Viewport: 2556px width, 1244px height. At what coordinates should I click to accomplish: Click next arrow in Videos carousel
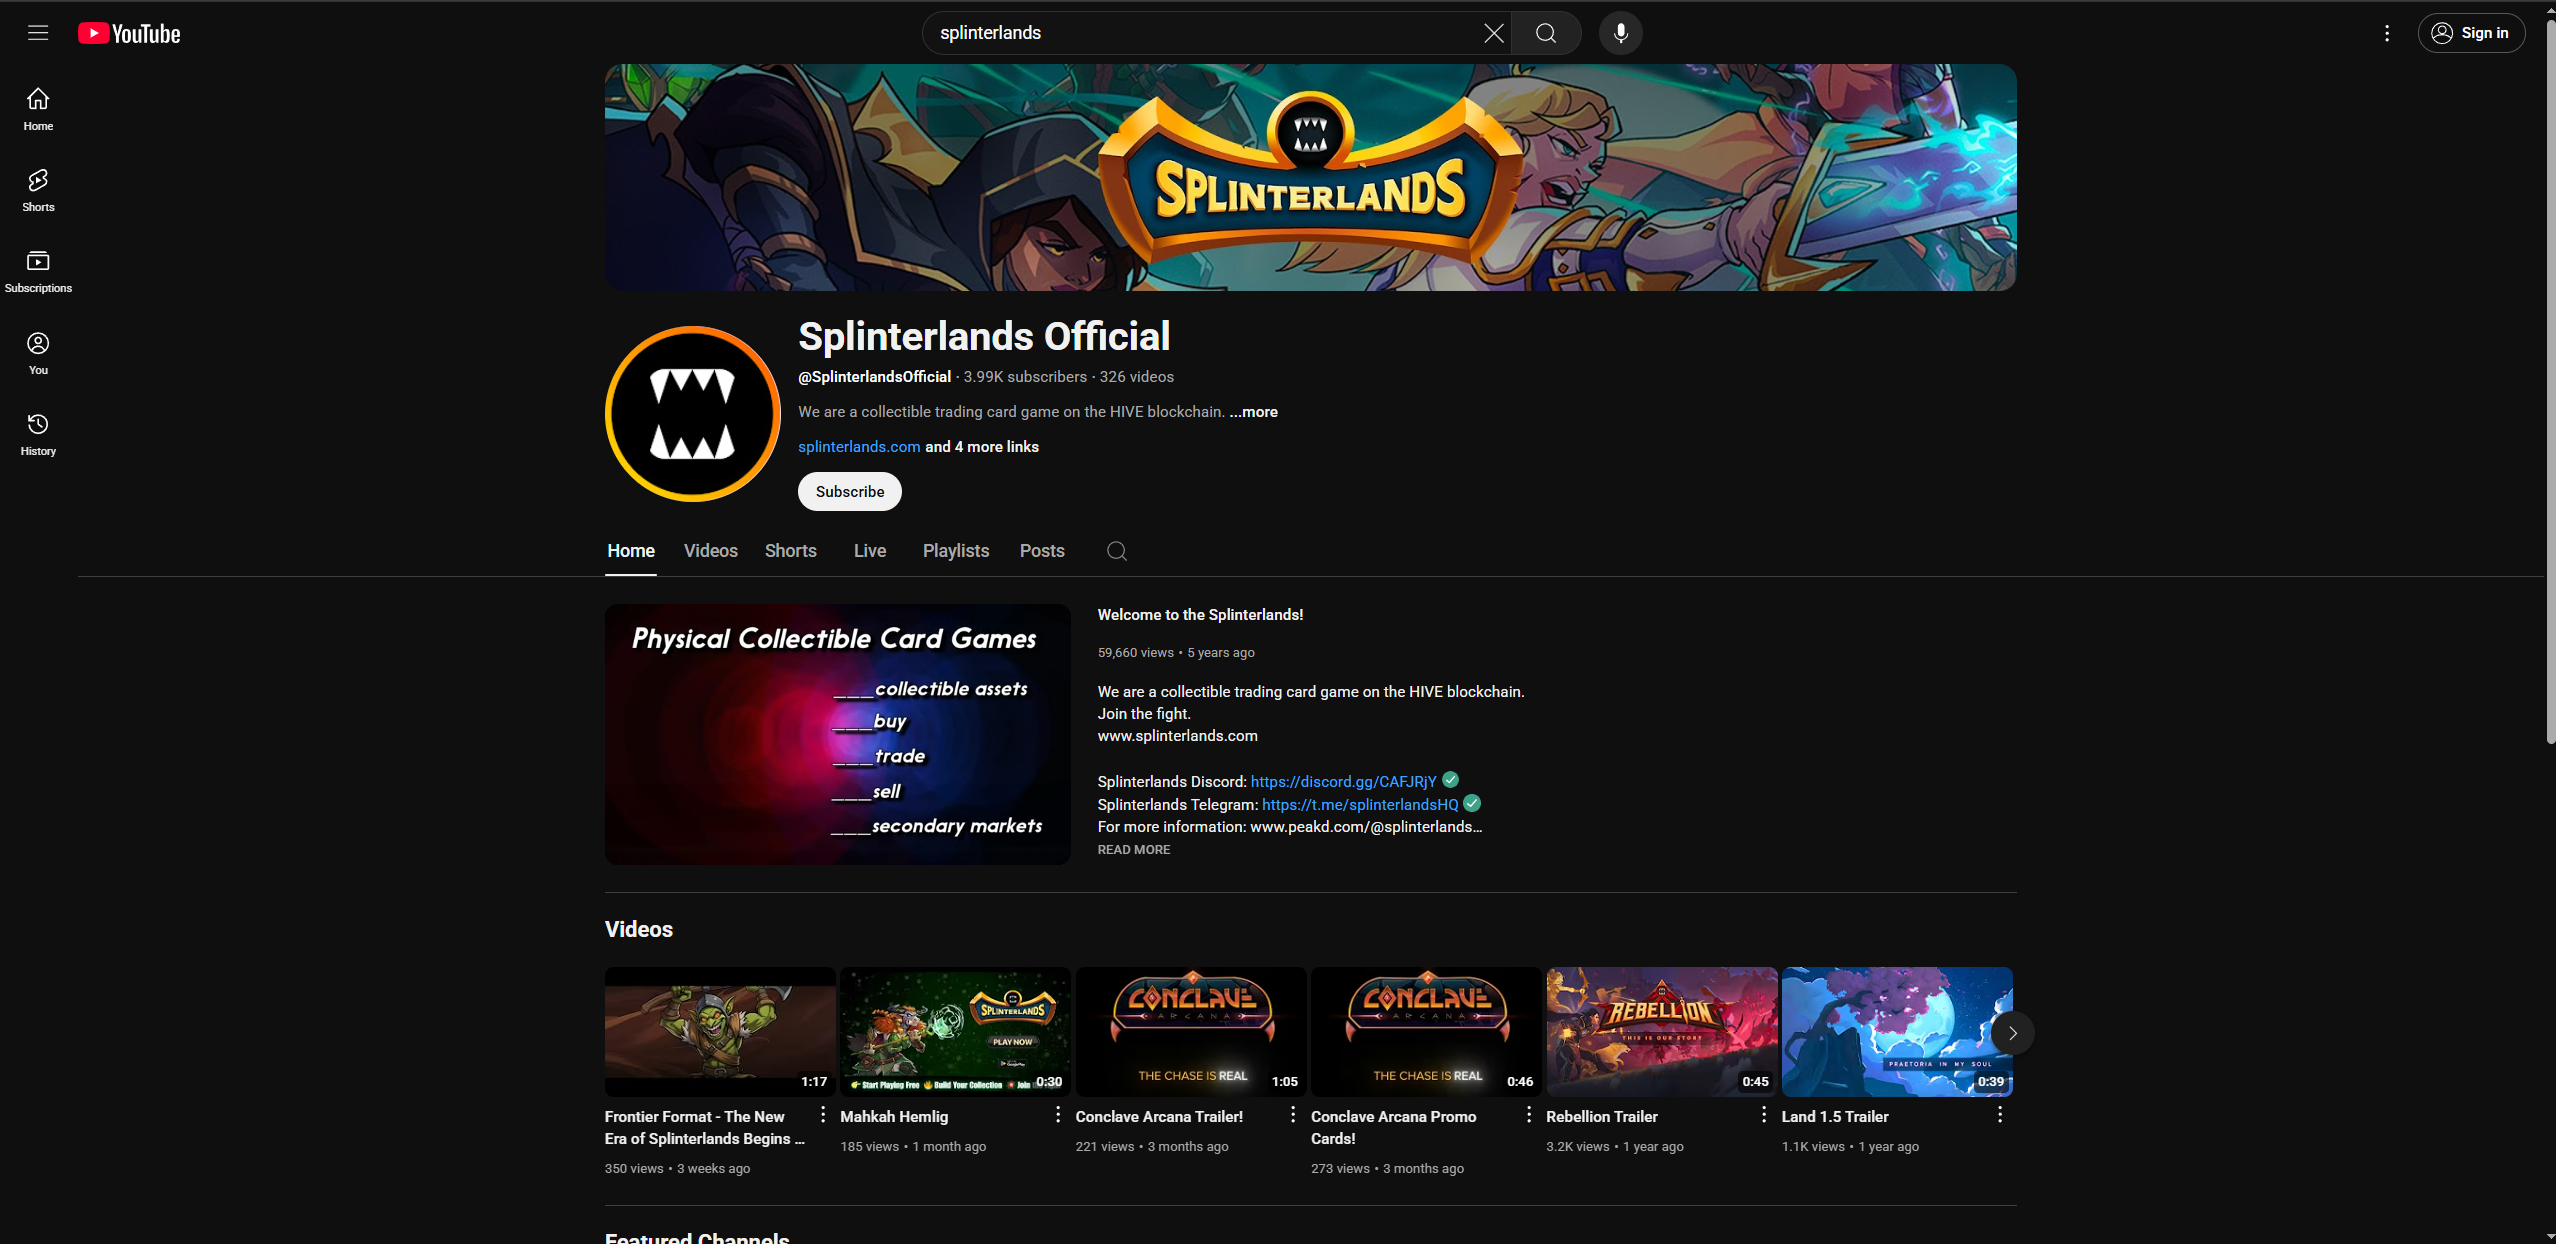pos(2012,1033)
